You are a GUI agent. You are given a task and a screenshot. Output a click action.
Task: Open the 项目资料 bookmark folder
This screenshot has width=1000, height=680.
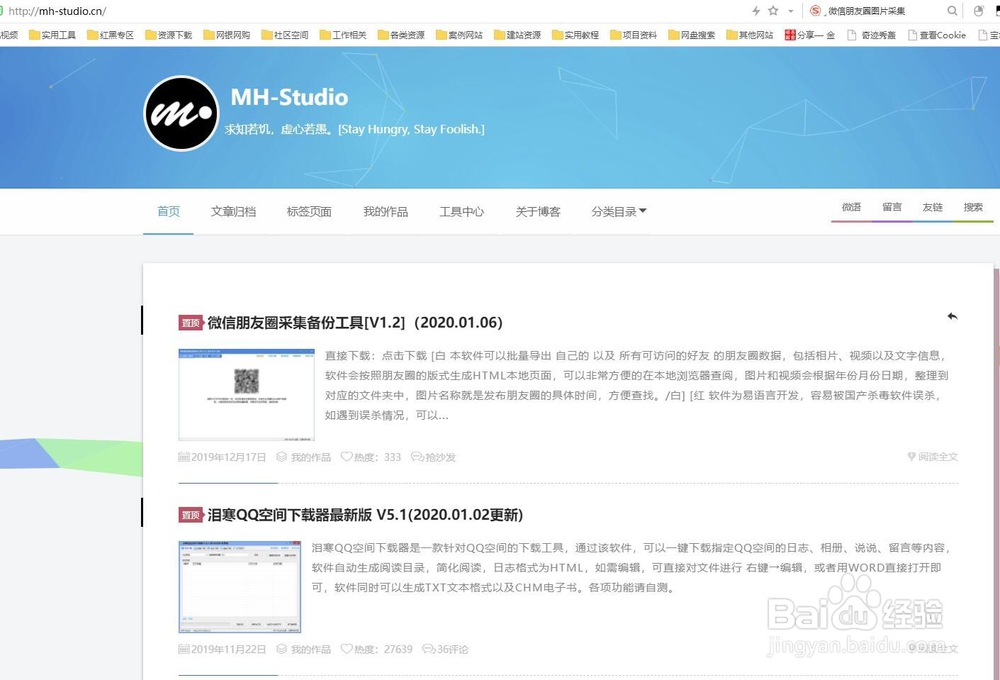(x=633, y=35)
